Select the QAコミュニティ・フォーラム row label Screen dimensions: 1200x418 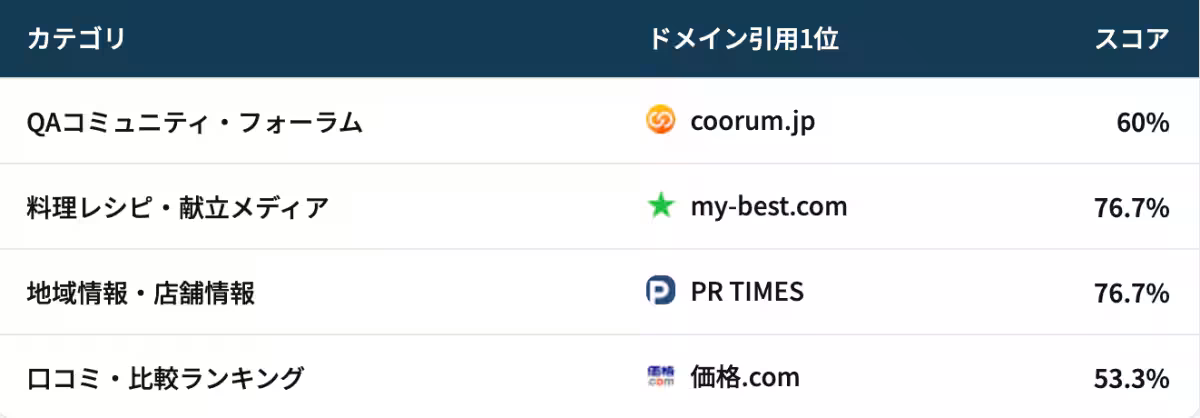[x=194, y=123]
